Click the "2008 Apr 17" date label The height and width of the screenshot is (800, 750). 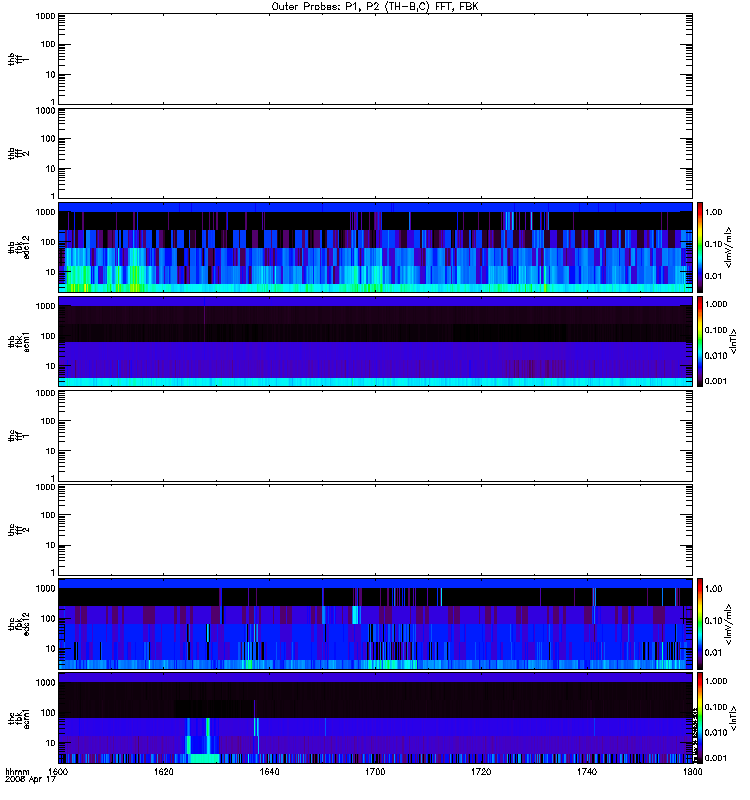tap(31, 780)
